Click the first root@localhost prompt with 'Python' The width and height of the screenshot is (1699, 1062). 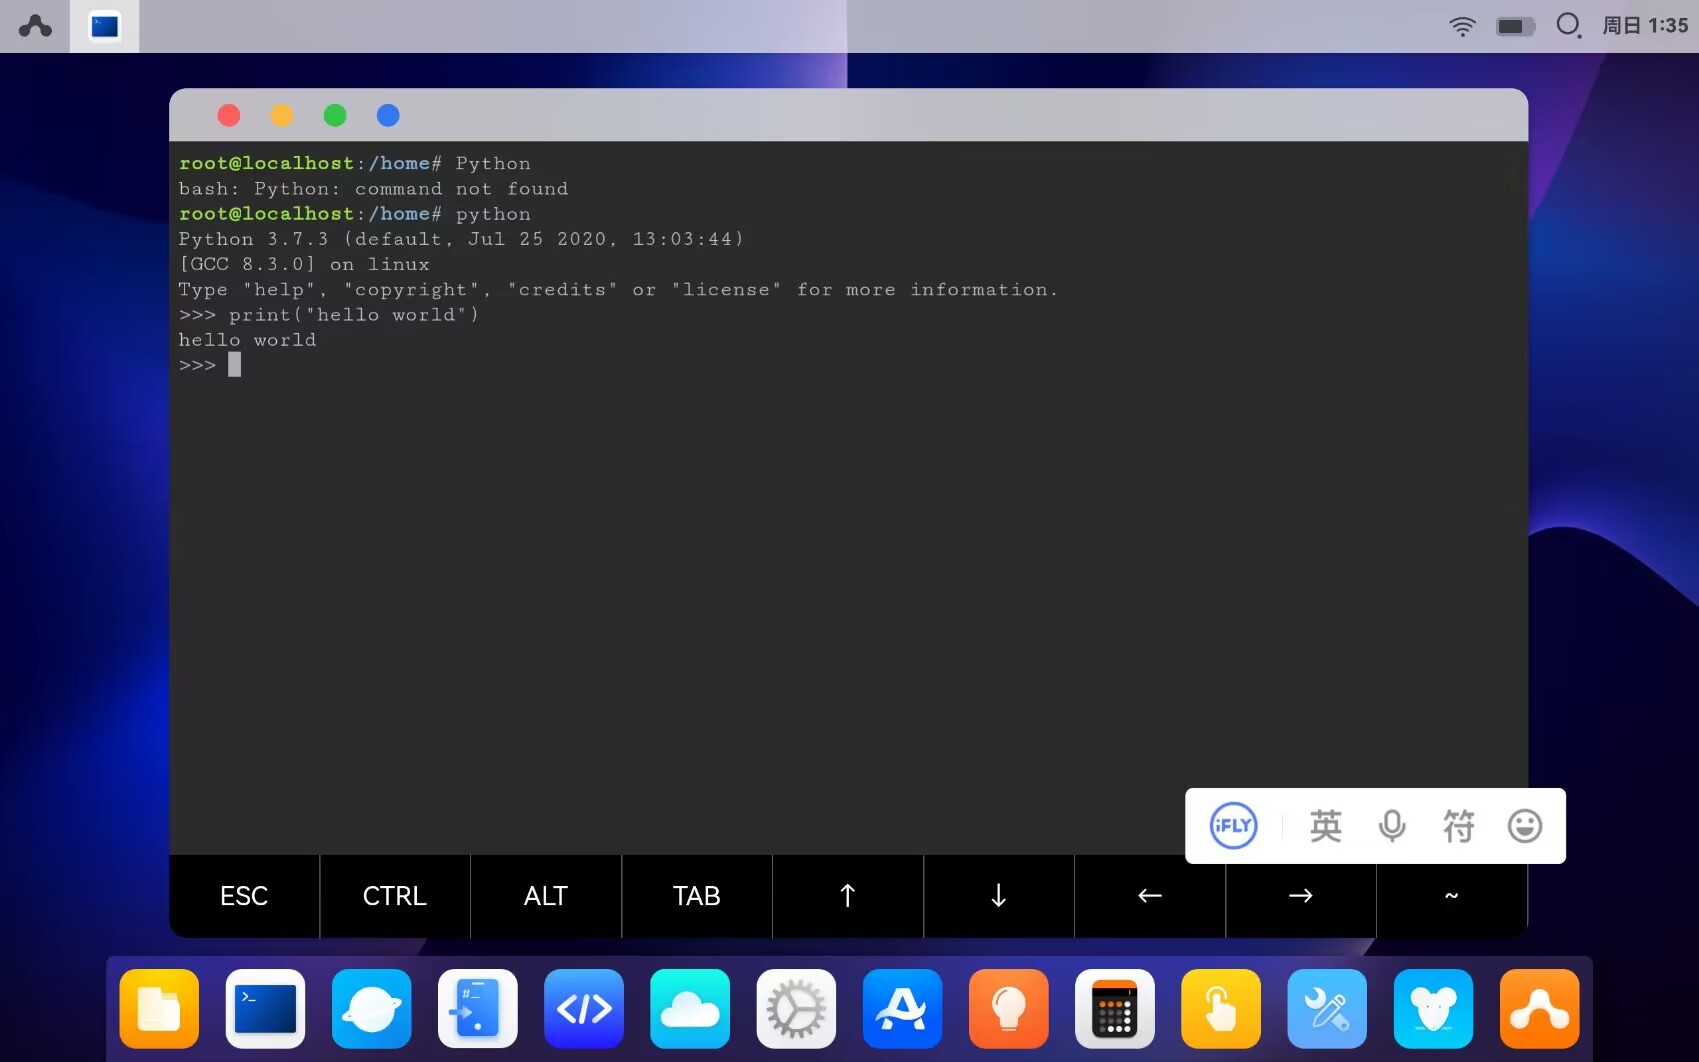355,163
